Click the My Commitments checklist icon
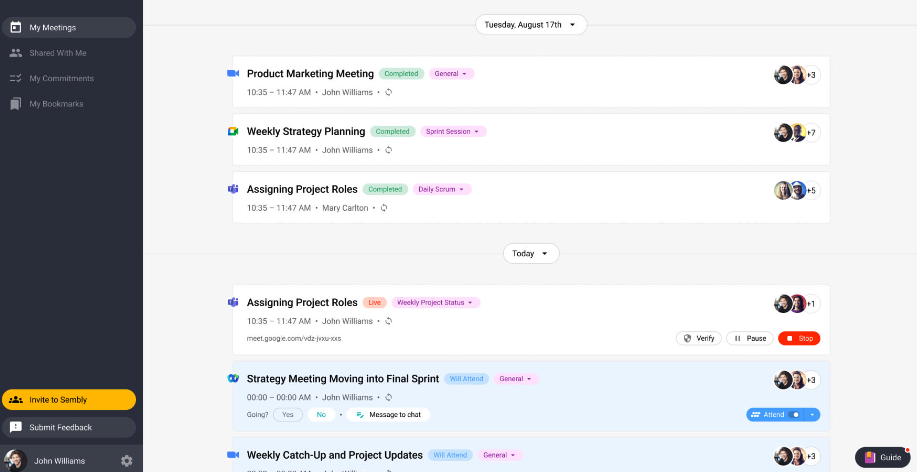The width and height of the screenshot is (917, 472). click(x=16, y=78)
